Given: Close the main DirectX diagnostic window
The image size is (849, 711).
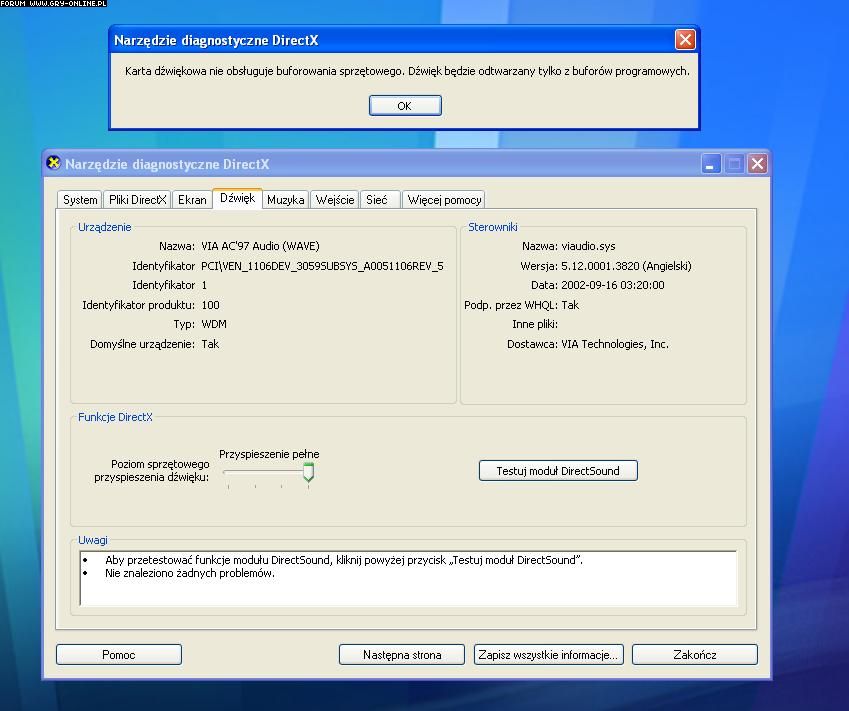Looking at the screenshot, I should click(757, 164).
